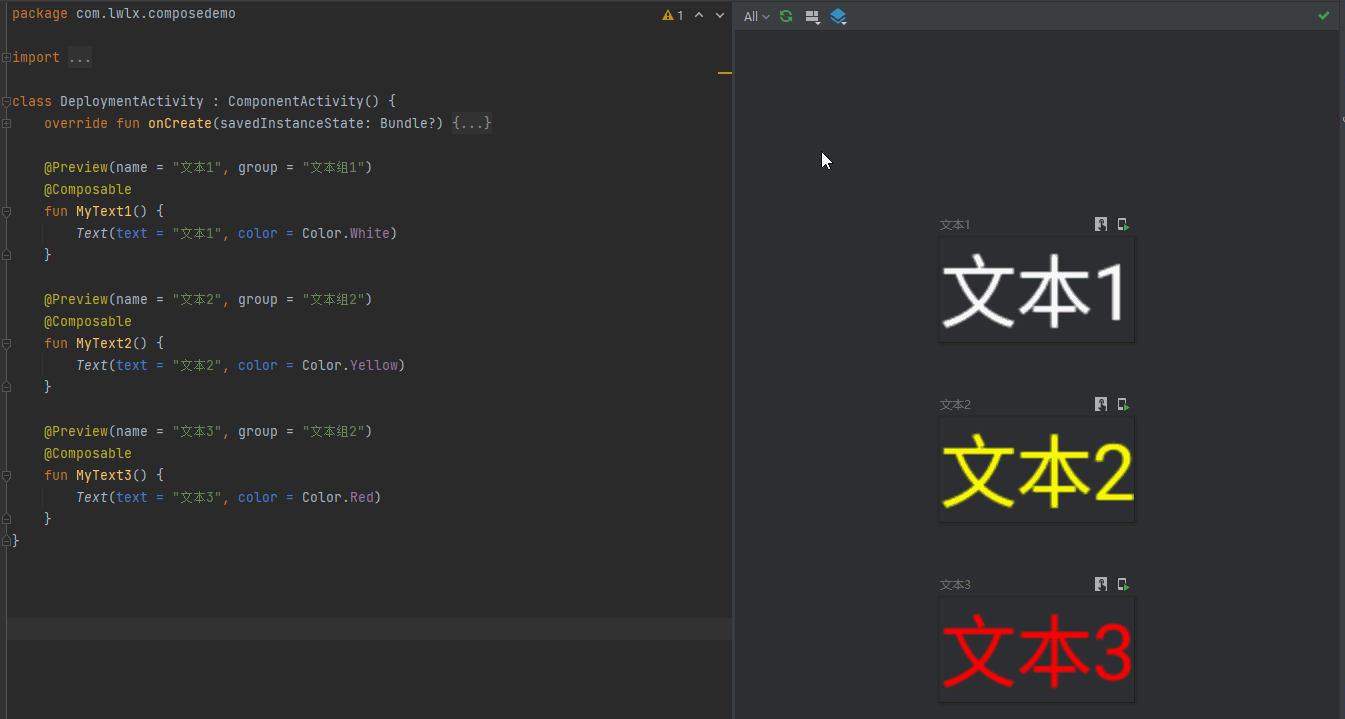1345x719 pixels.
Task: Click the blue layout switcher icon
Action: coord(838,16)
